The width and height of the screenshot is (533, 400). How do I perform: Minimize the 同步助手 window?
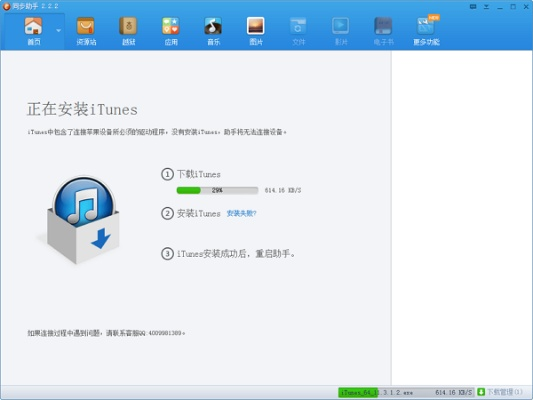[500, 6]
